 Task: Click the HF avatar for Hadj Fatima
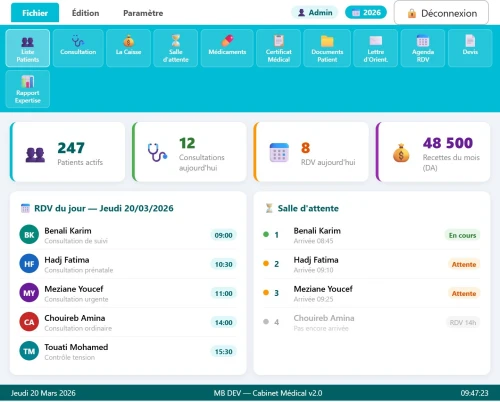29,264
